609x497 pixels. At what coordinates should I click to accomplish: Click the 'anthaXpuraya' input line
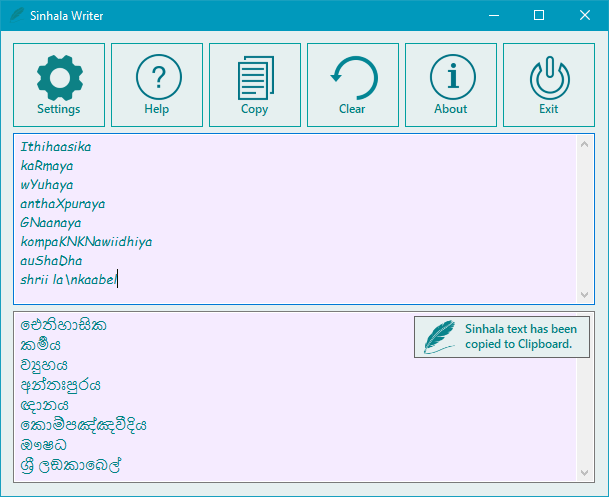63,204
